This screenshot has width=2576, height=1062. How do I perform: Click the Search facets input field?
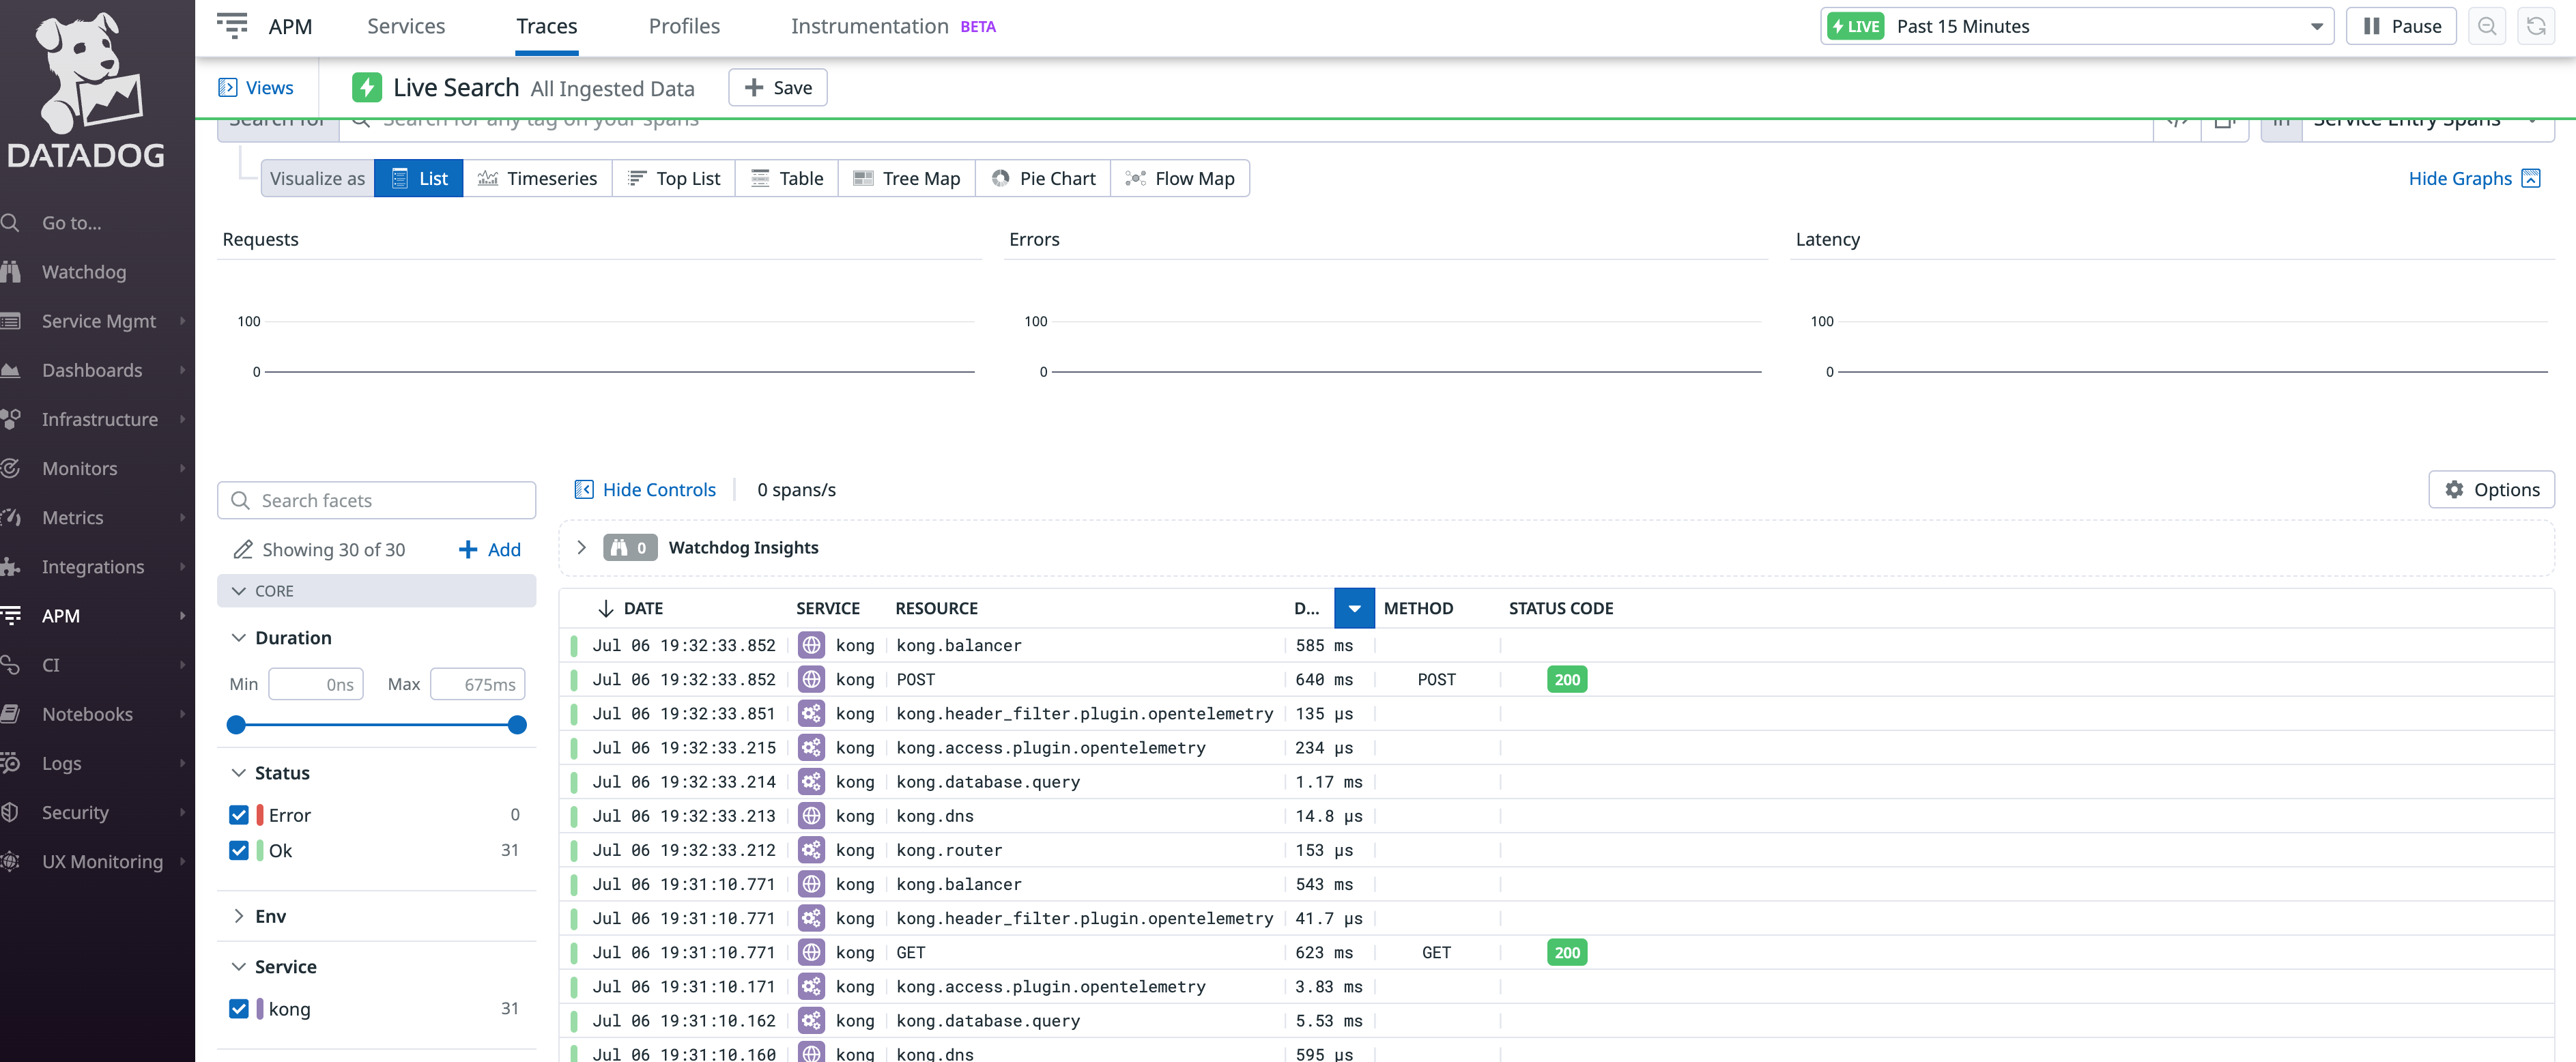coord(377,500)
